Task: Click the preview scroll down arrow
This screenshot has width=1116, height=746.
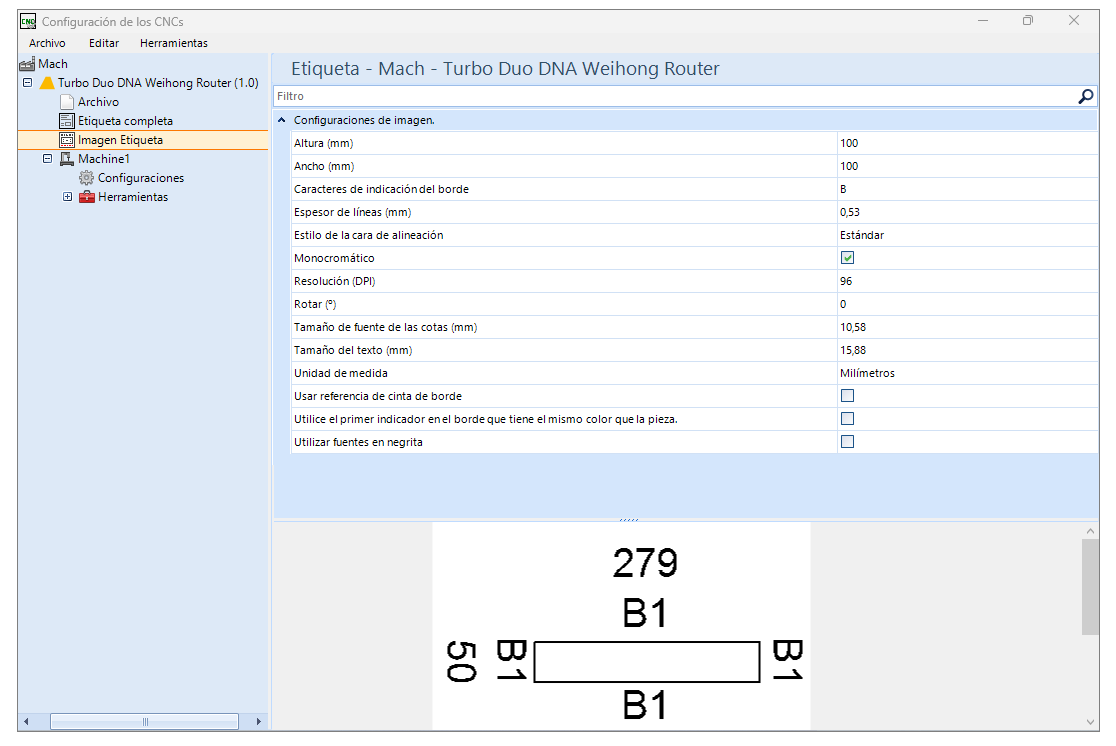Action: click(1090, 722)
